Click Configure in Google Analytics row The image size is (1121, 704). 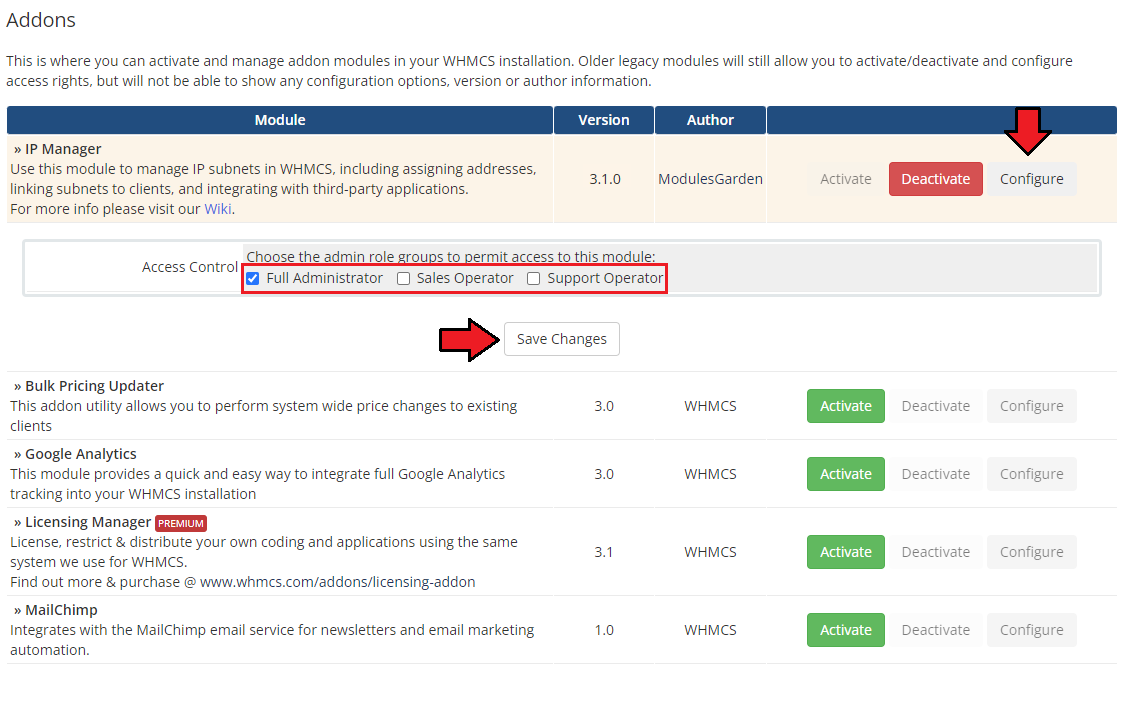(x=1031, y=474)
